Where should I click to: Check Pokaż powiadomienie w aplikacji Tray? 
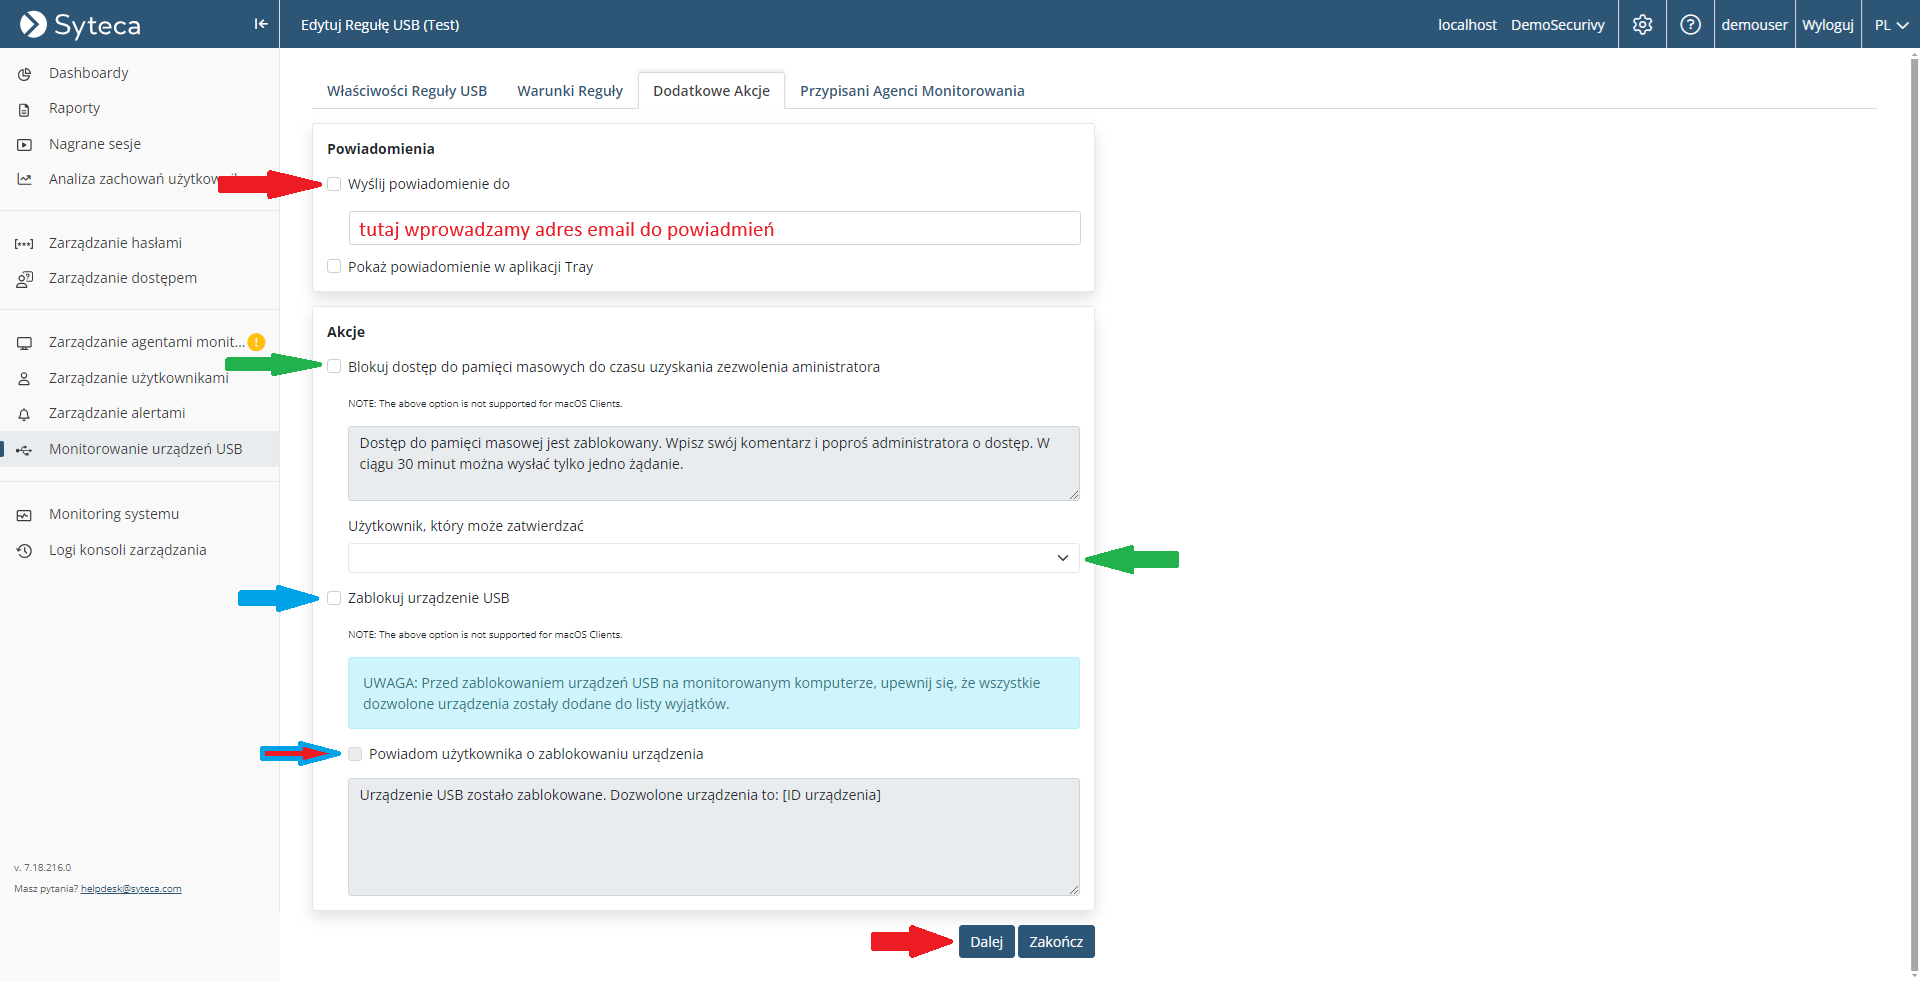pos(334,266)
